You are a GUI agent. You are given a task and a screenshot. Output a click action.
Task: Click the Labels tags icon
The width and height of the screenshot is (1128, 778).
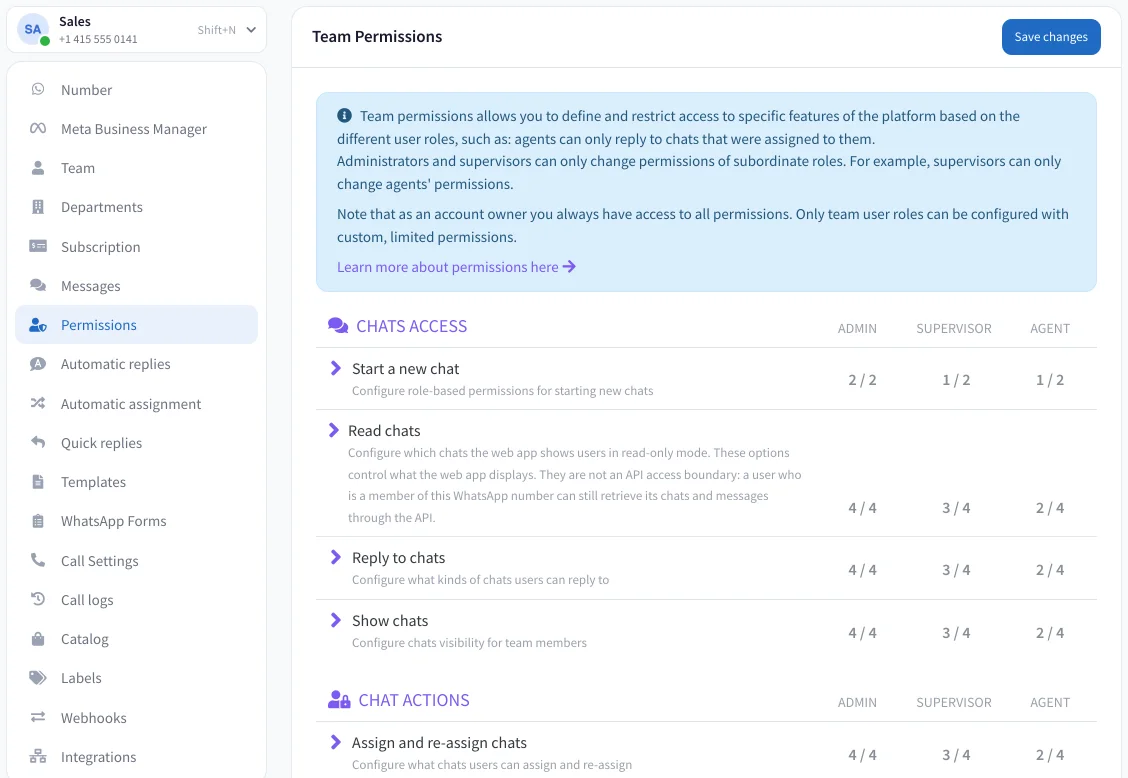click(x=37, y=677)
